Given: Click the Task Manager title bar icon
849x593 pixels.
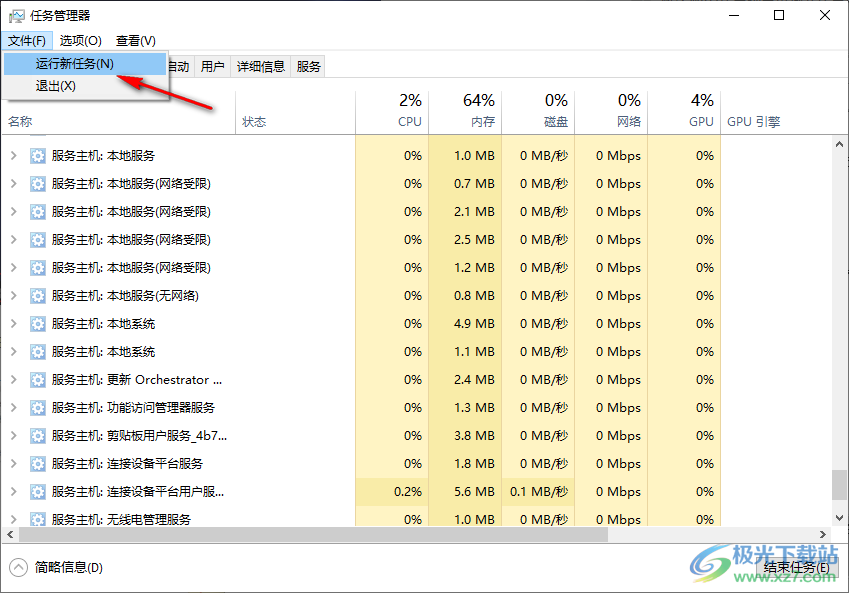Looking at the screenshot, I should [x=17, y=16].
